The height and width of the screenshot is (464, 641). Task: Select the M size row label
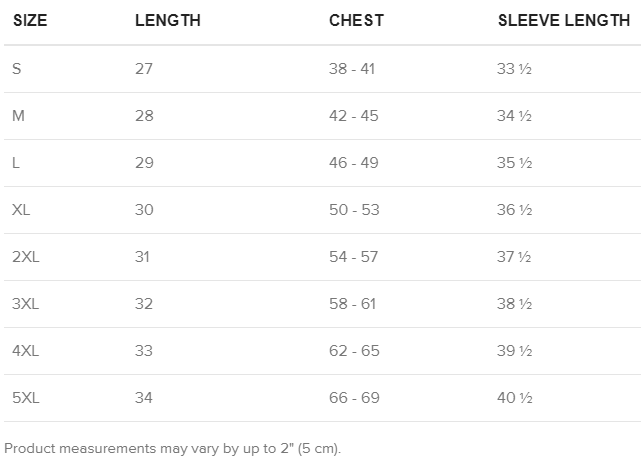tap(18, 116)
